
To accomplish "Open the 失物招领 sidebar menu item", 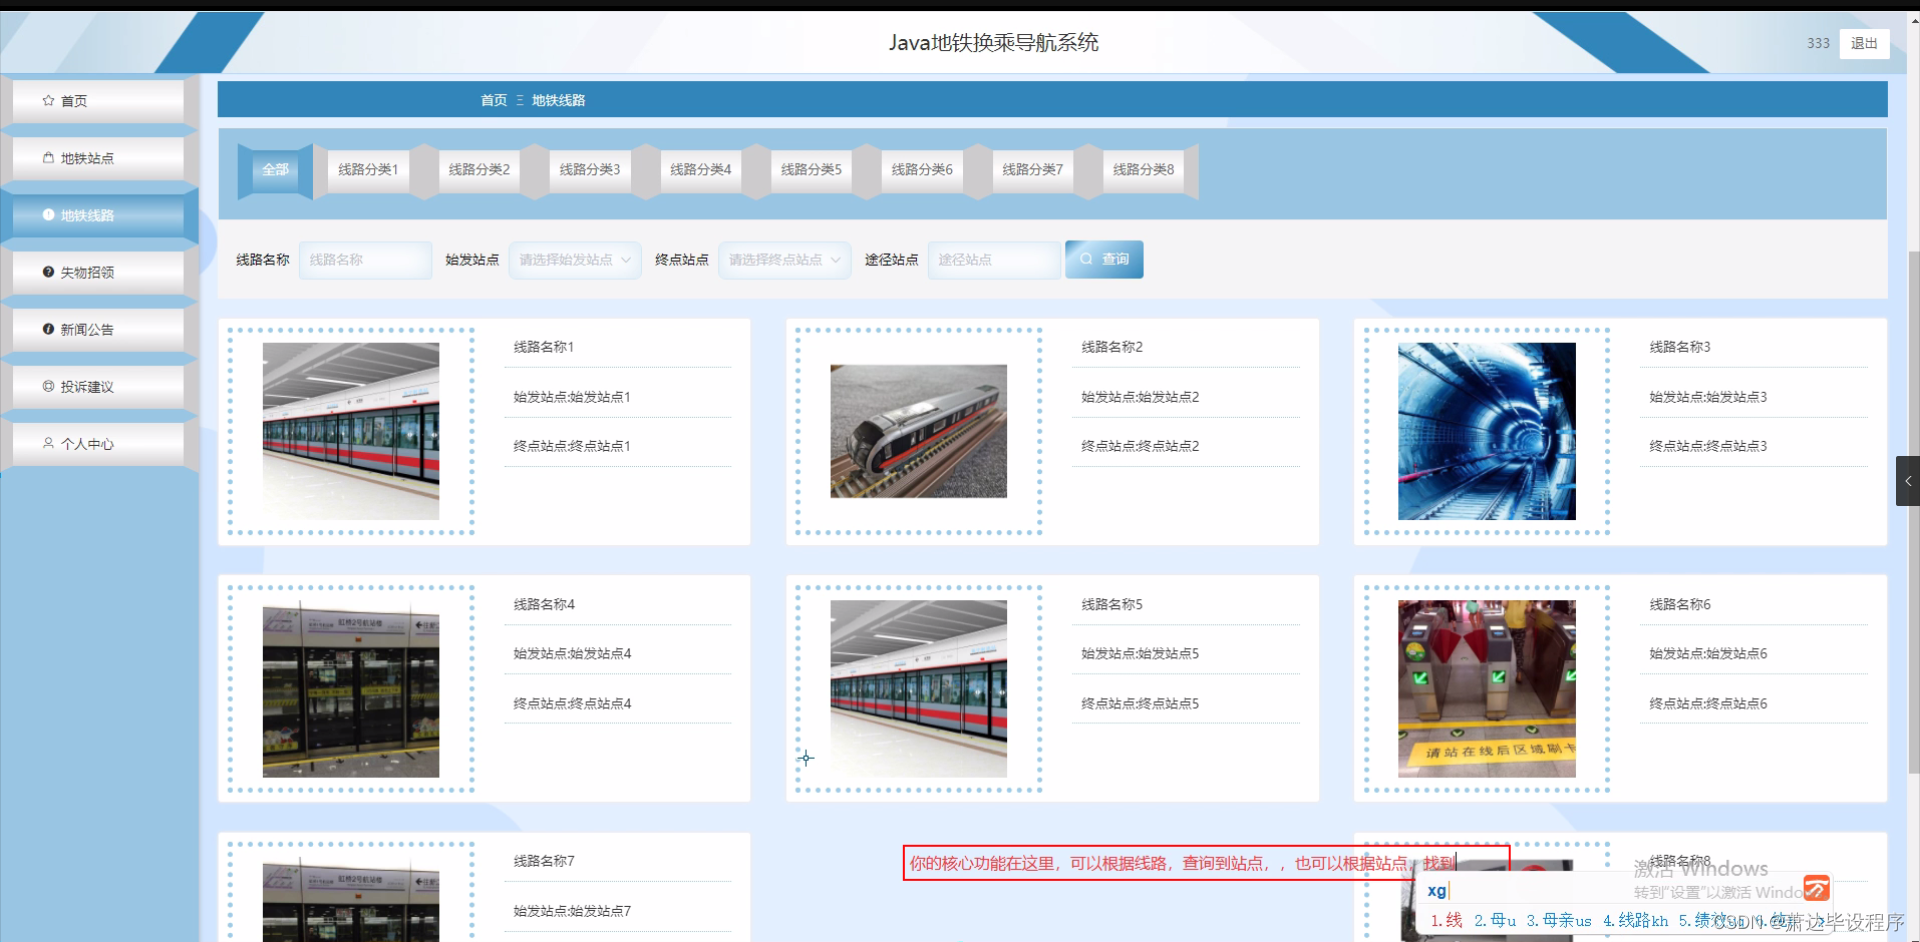I will (98, 272).
